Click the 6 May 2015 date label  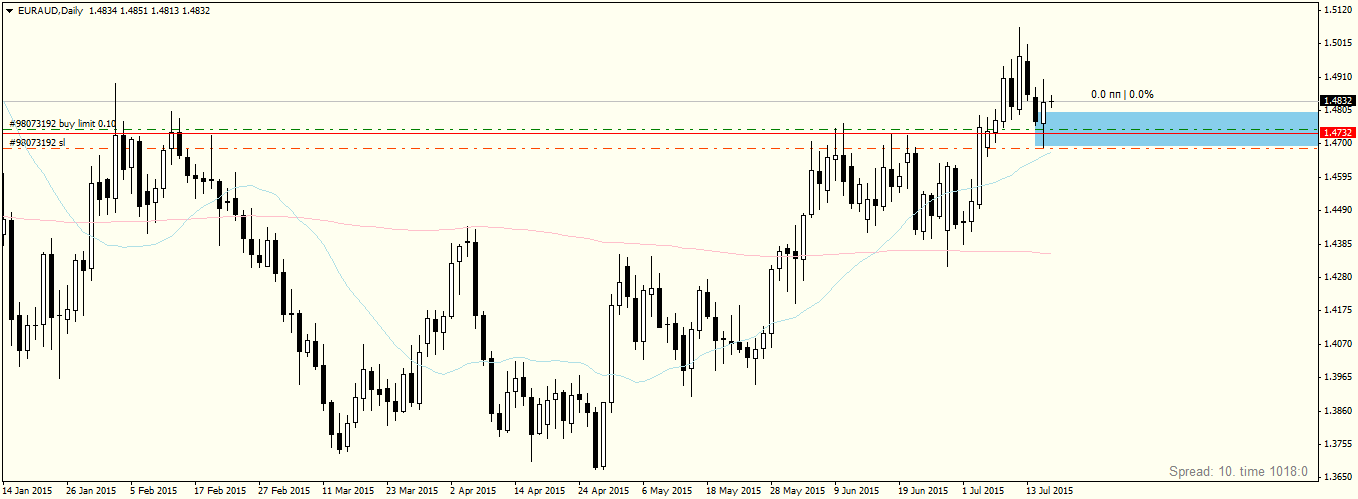tap(666, 491)
